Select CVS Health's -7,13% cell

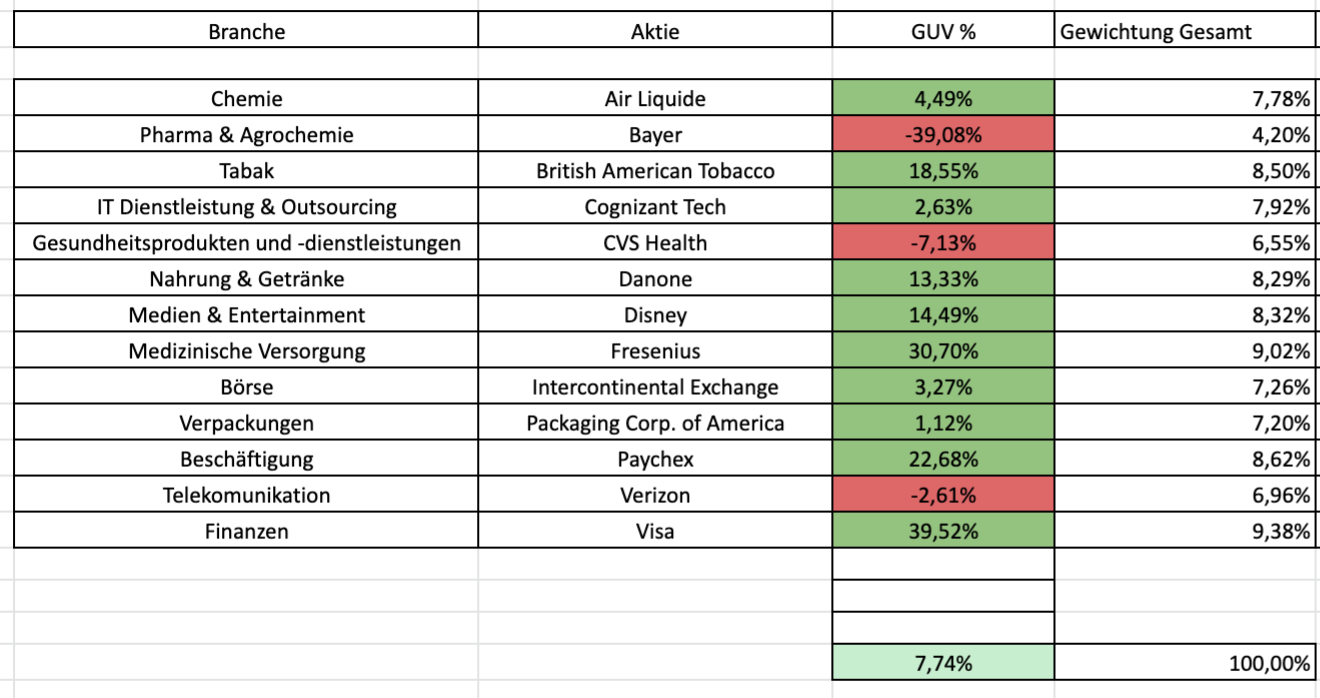point(943,243)
